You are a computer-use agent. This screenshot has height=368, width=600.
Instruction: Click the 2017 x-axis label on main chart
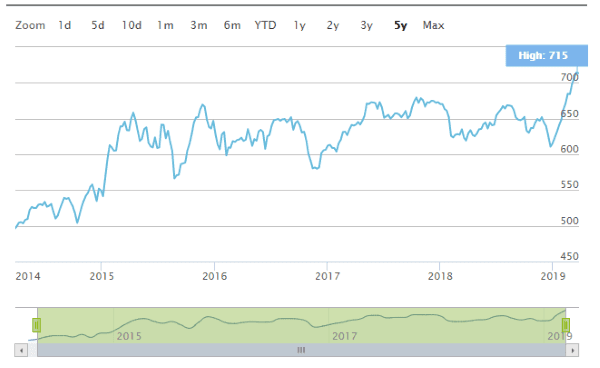point(327,276)
